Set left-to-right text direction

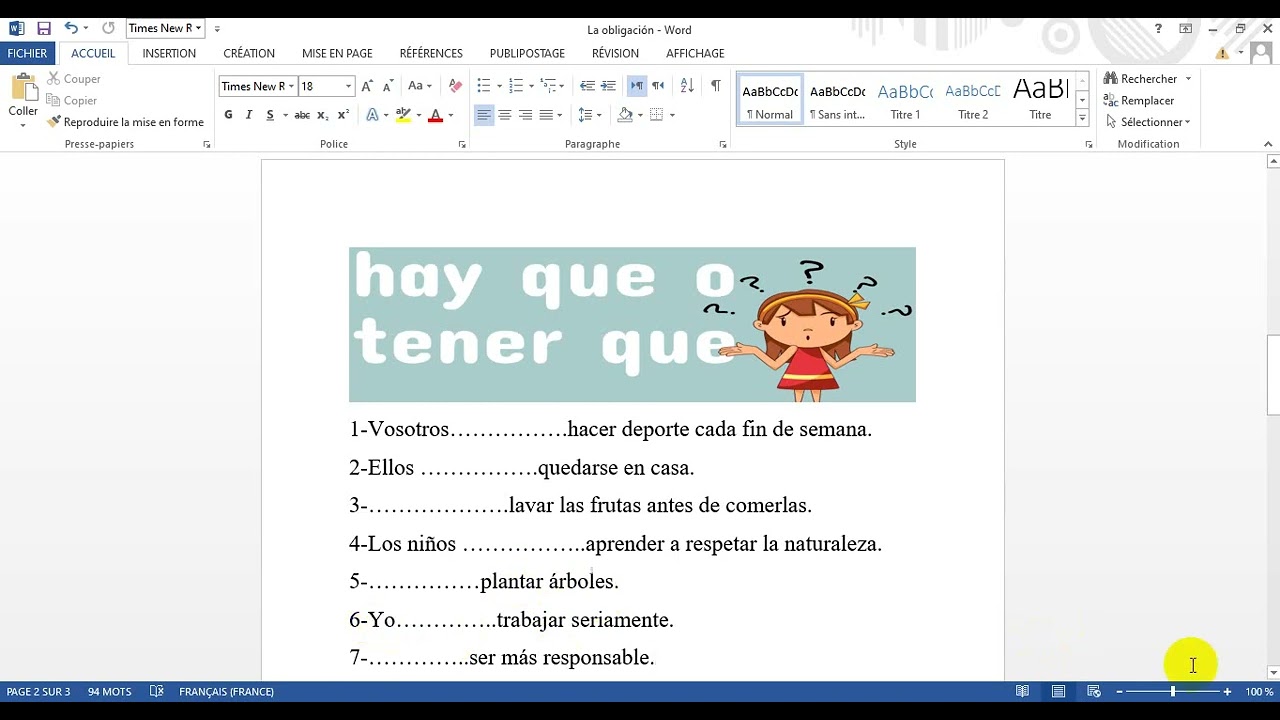637,86
